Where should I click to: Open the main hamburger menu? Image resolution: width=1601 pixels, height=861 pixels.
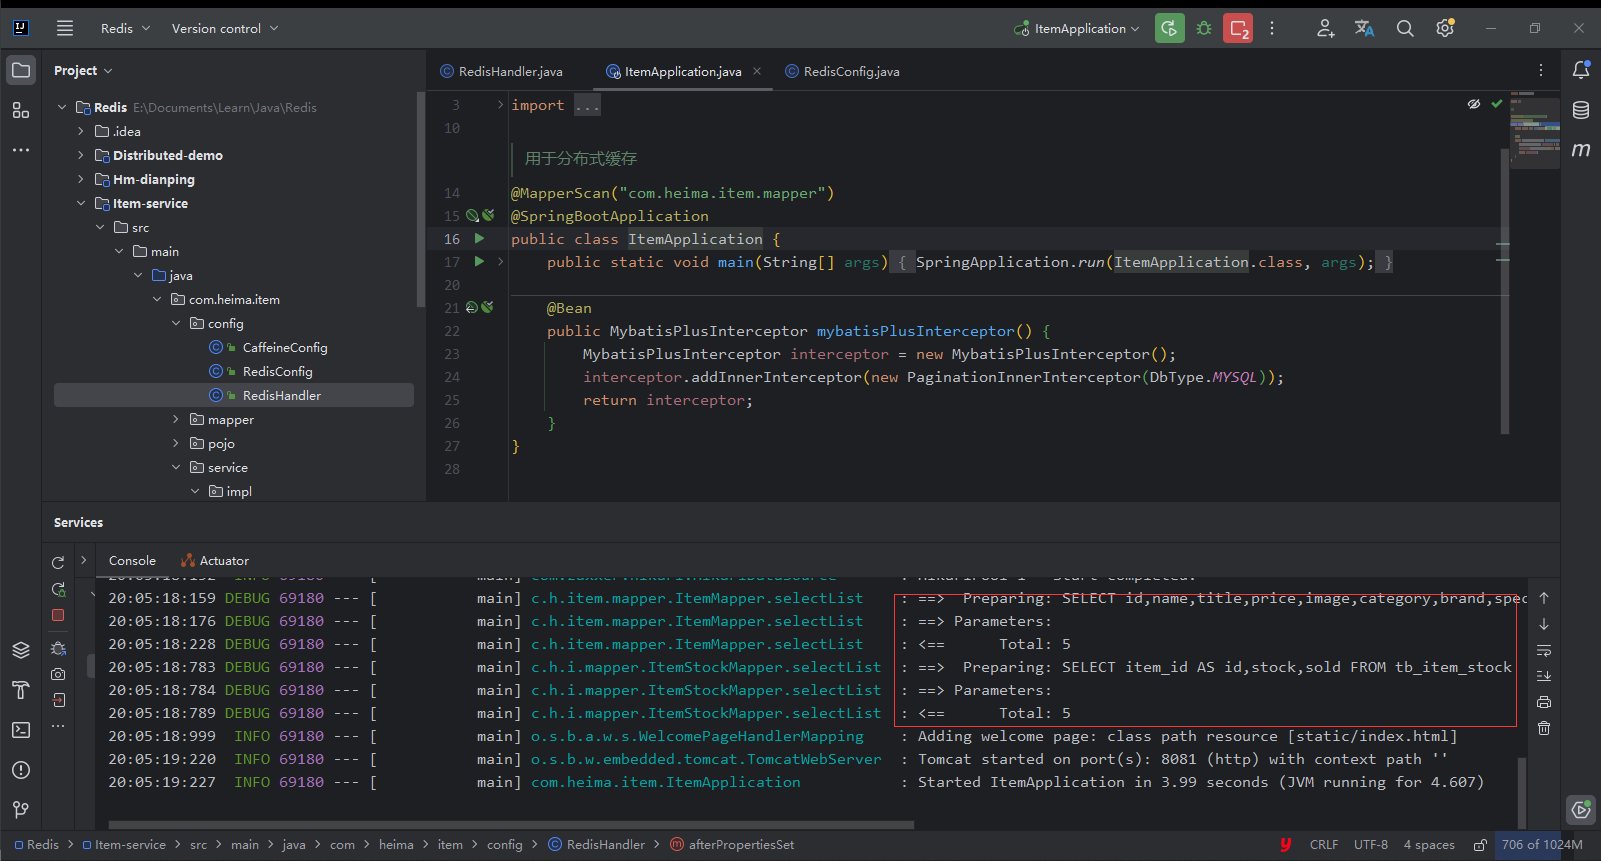pyautogui.click(x=65, y=28)
